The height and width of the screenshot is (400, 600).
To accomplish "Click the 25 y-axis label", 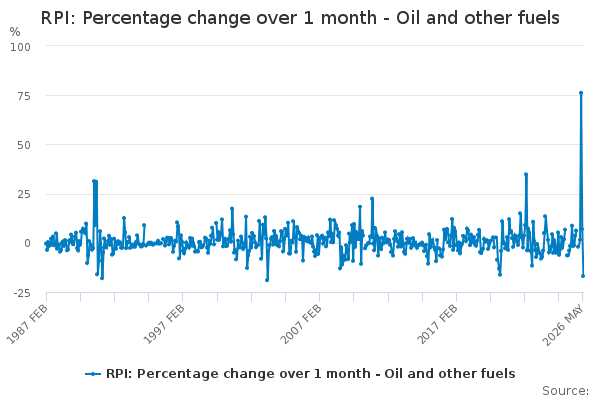I will click(x=24, y=194).
